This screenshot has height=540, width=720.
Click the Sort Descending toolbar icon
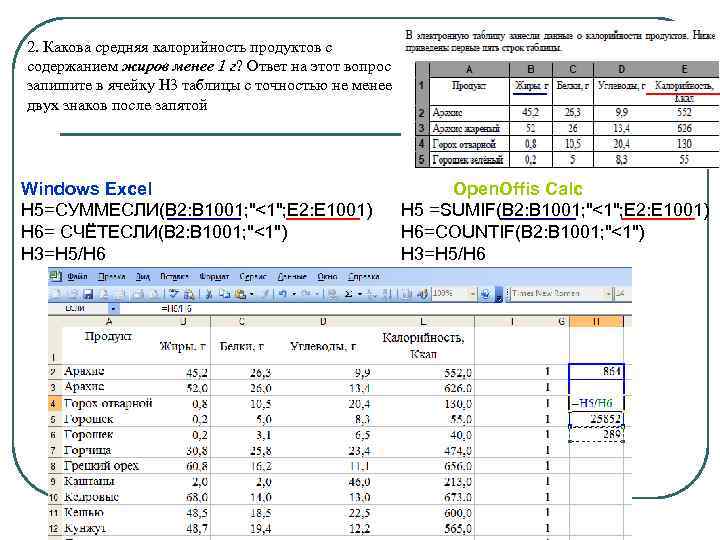tap(386, 294)
